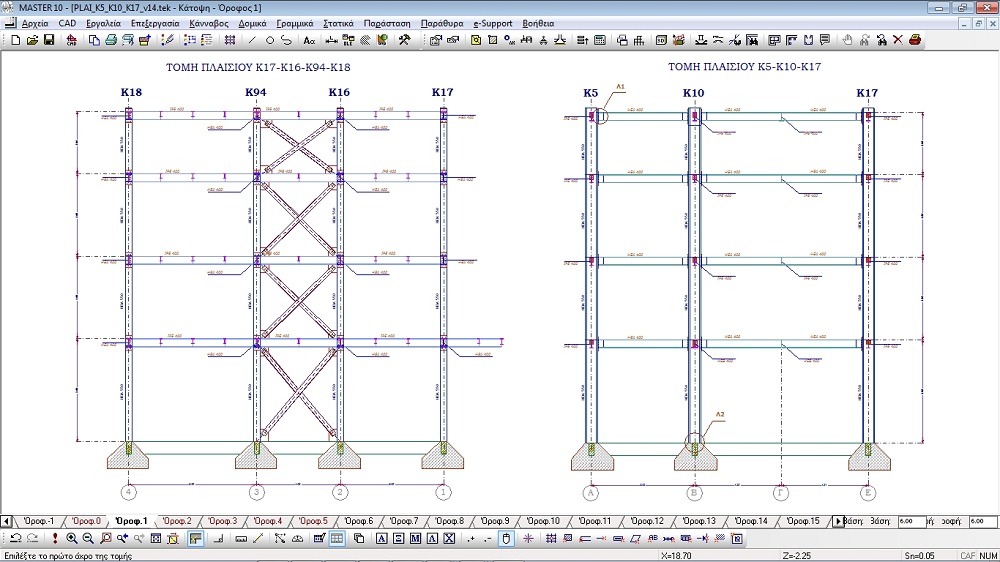The width and height of the screenshot is (1000, 562).
Task: Toggle the highlighted ortho mode button
Action: click(196, 538)
